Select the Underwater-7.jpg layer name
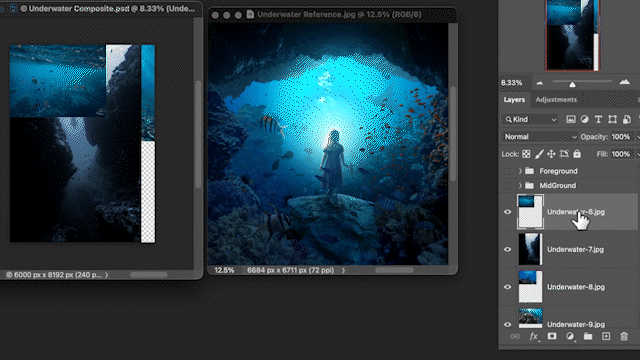The width and height of the screenshot is (640, 360). pyautogui.click(x=575, y=249)
